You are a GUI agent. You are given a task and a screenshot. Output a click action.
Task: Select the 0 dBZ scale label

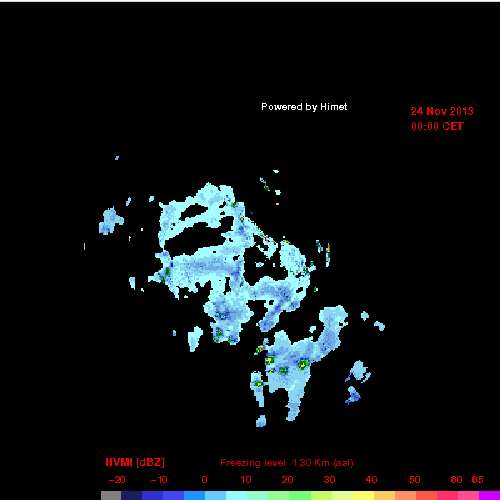204,480
